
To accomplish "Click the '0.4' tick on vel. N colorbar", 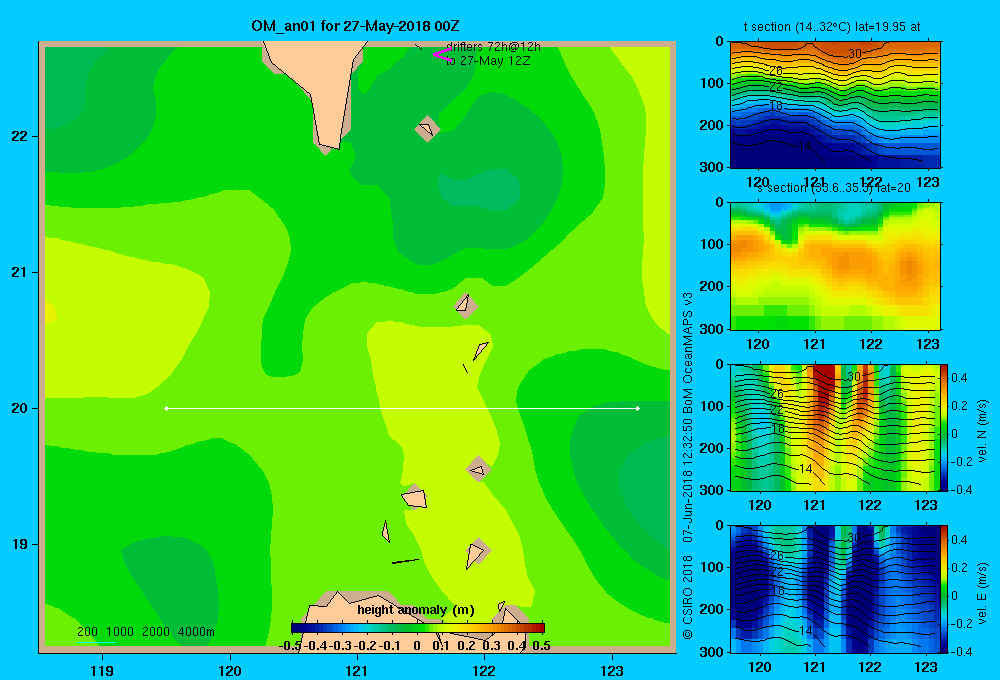I will coord(959,378).
